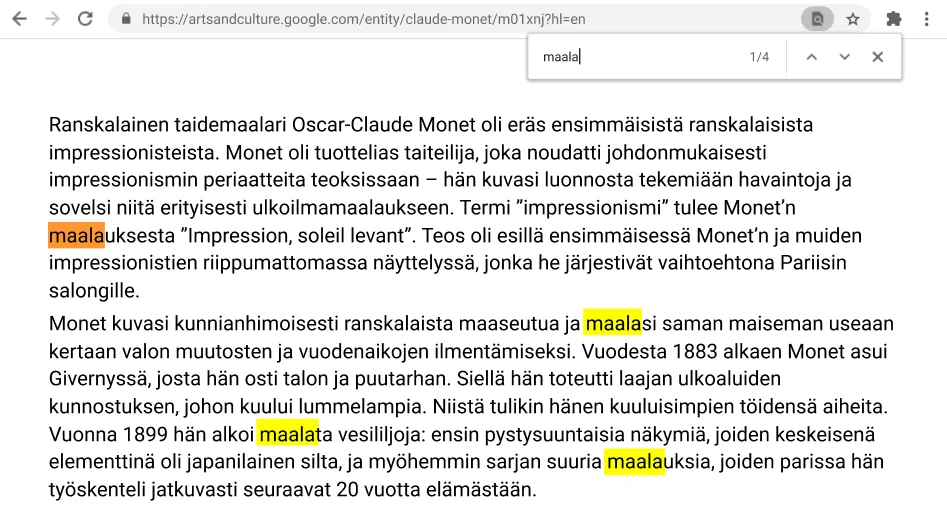Click highlighted maala in word maalasi
The height and width of the screenshot is (532, 947).
pos(612,323)
